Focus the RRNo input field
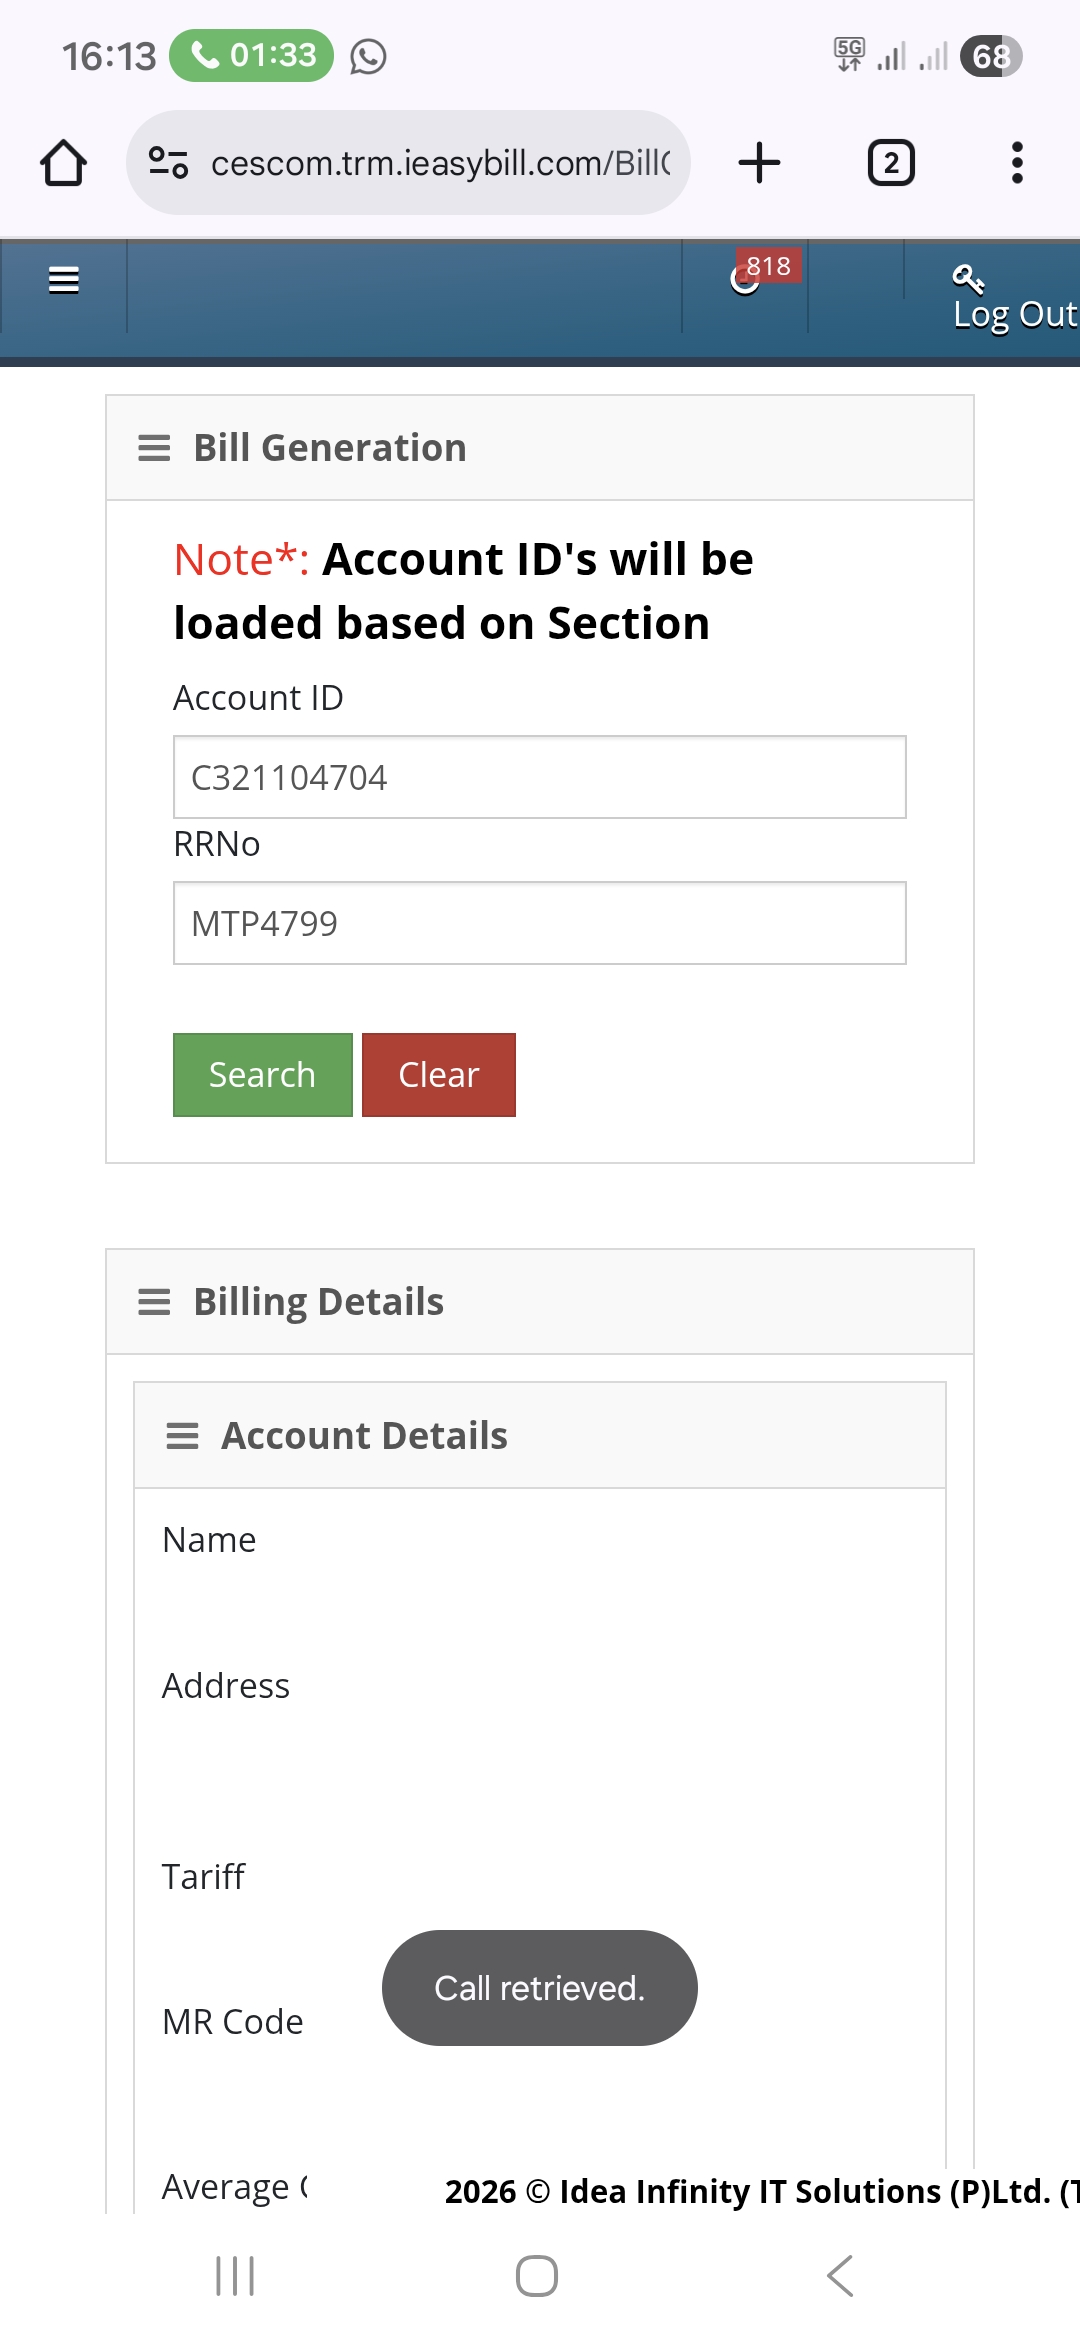This screenshot has width=1080, height=2340. click(540, 923)
